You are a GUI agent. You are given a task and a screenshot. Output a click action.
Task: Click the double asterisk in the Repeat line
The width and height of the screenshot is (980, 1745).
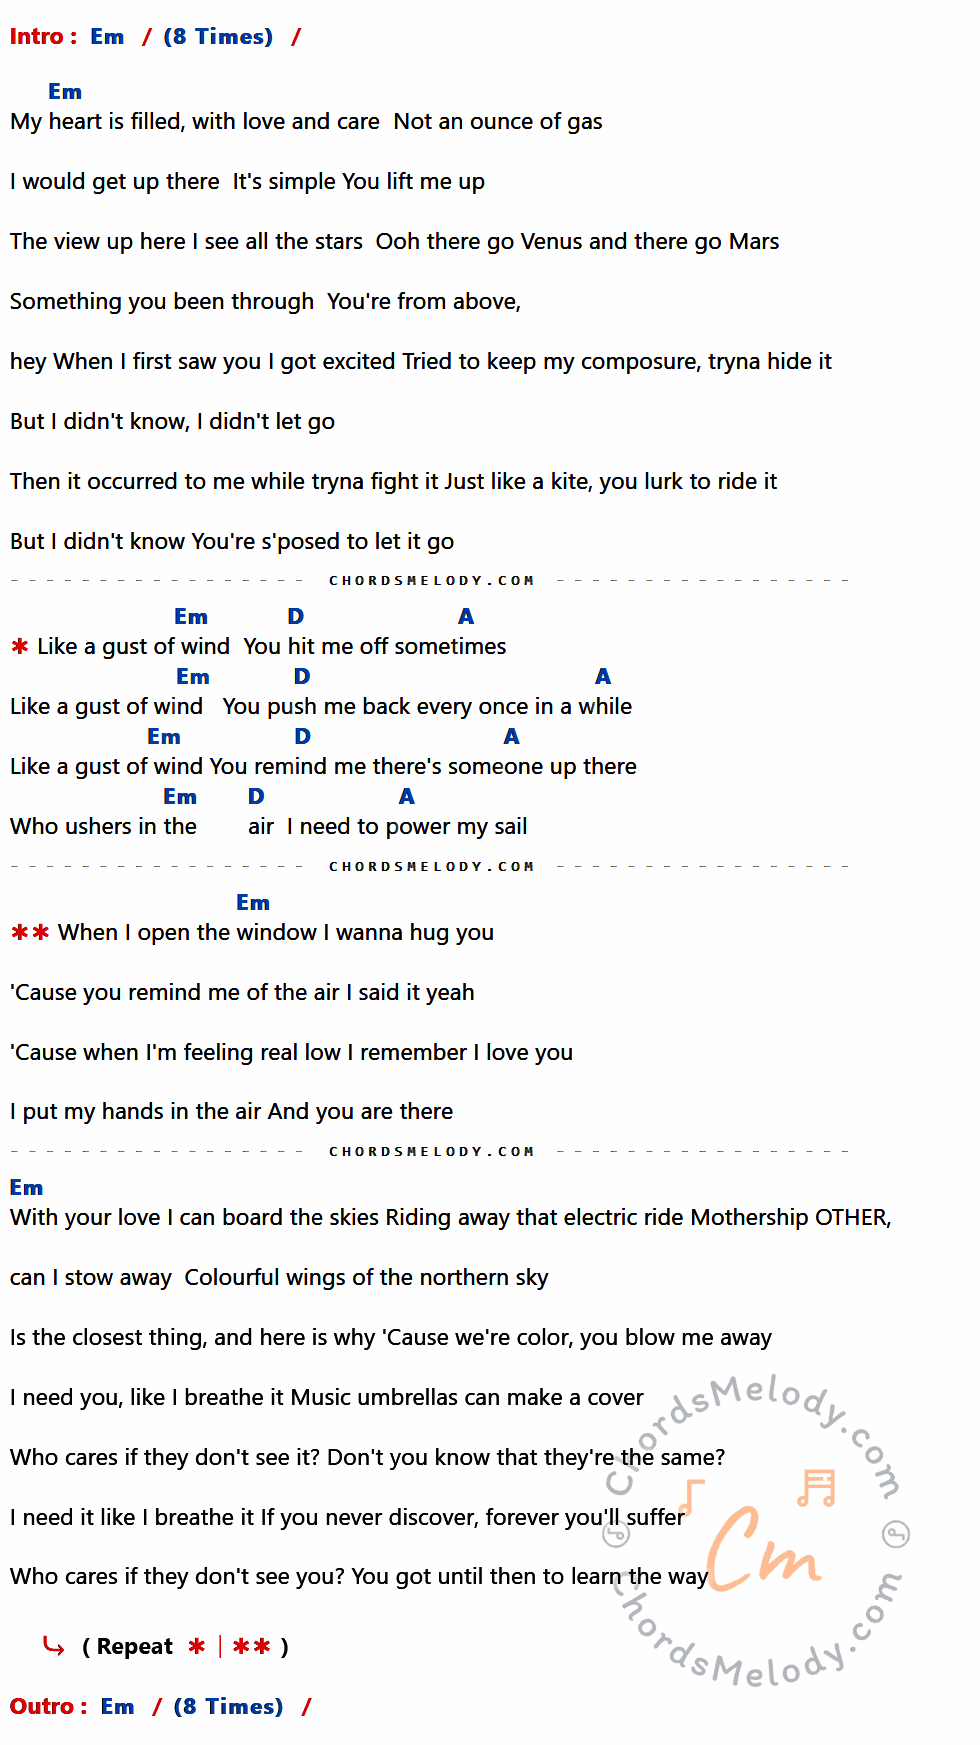(252, 1646)
